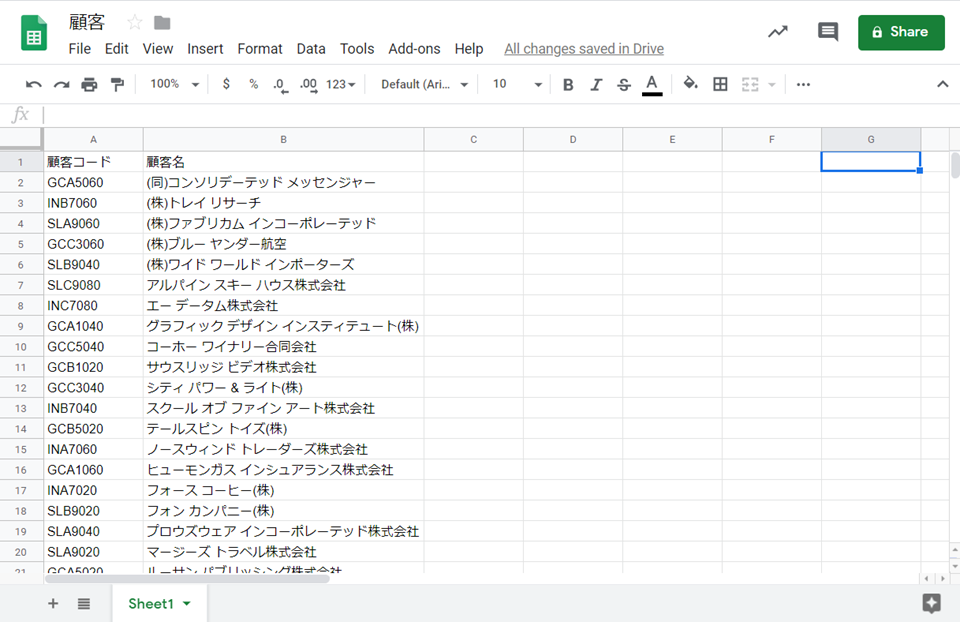Toggle italic formatting
This screenshot has height=622, width=960.
tap(596, 84)
